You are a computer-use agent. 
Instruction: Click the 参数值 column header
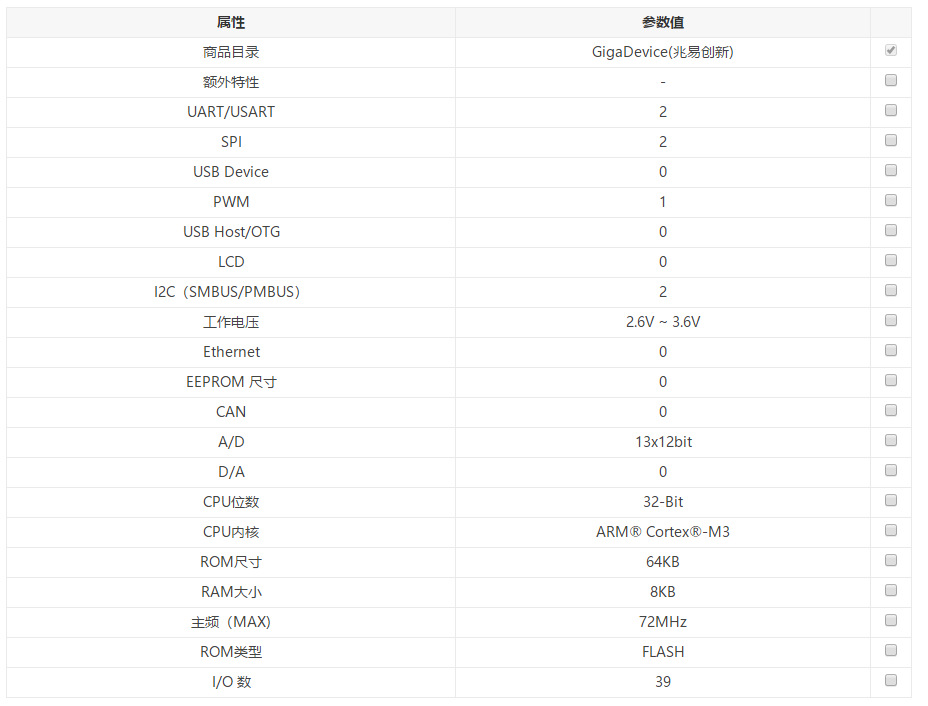(662, 22)
